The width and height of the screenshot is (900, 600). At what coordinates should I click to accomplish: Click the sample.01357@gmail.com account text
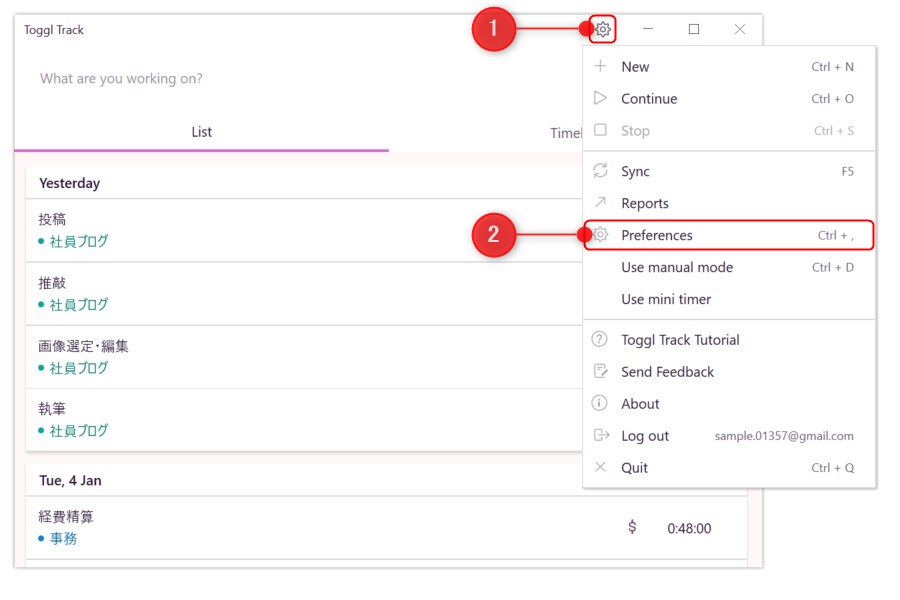pos(784,436)
